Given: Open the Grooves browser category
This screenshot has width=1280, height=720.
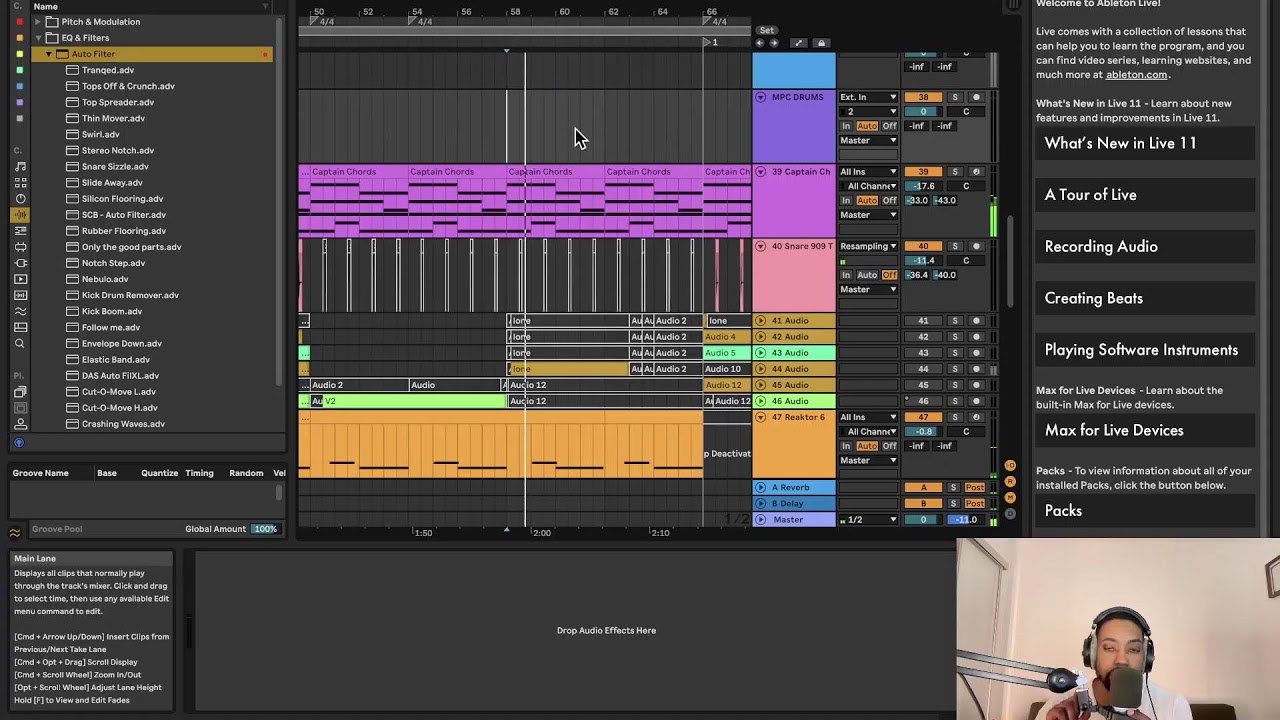Looking at the screenshot, I should 20,311.
